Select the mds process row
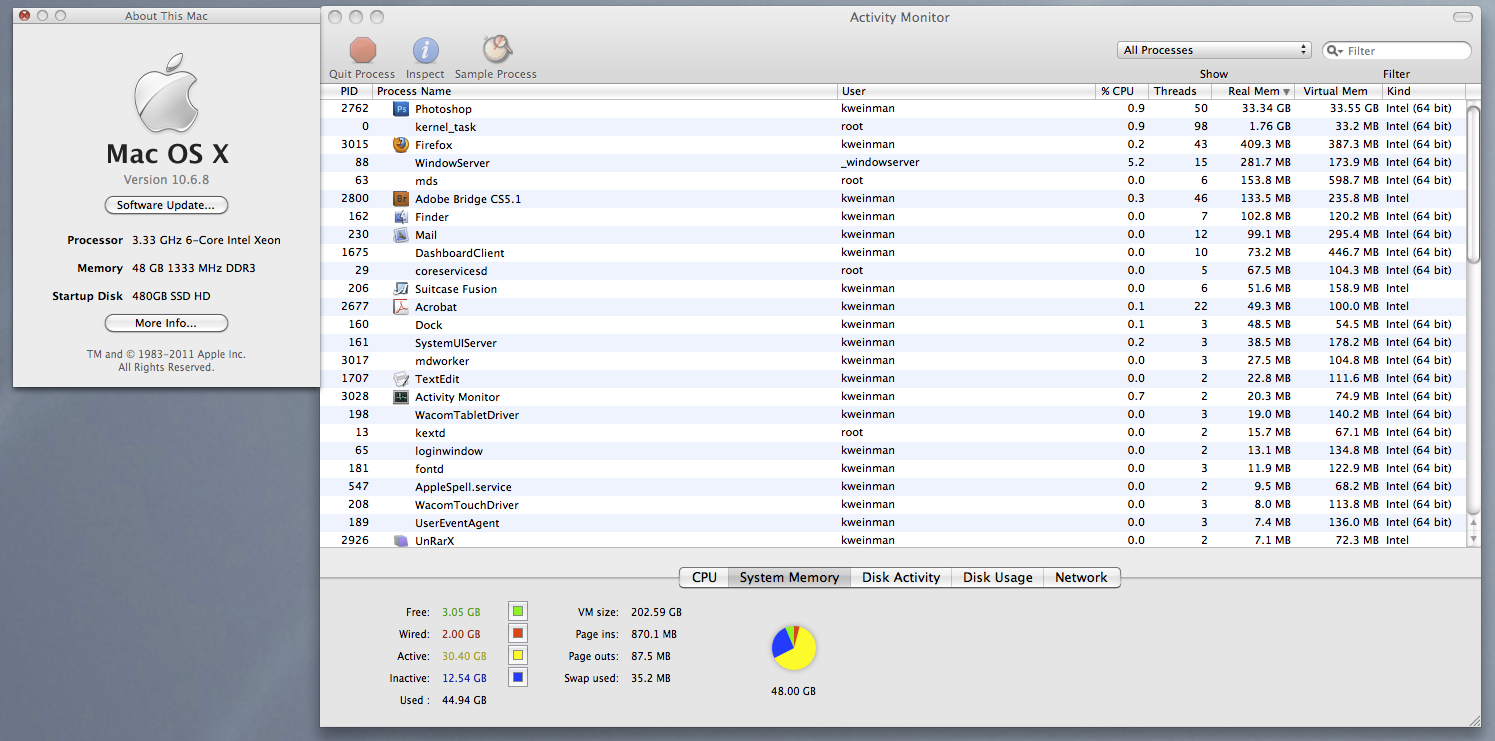1495x741 pixels. 893,181
